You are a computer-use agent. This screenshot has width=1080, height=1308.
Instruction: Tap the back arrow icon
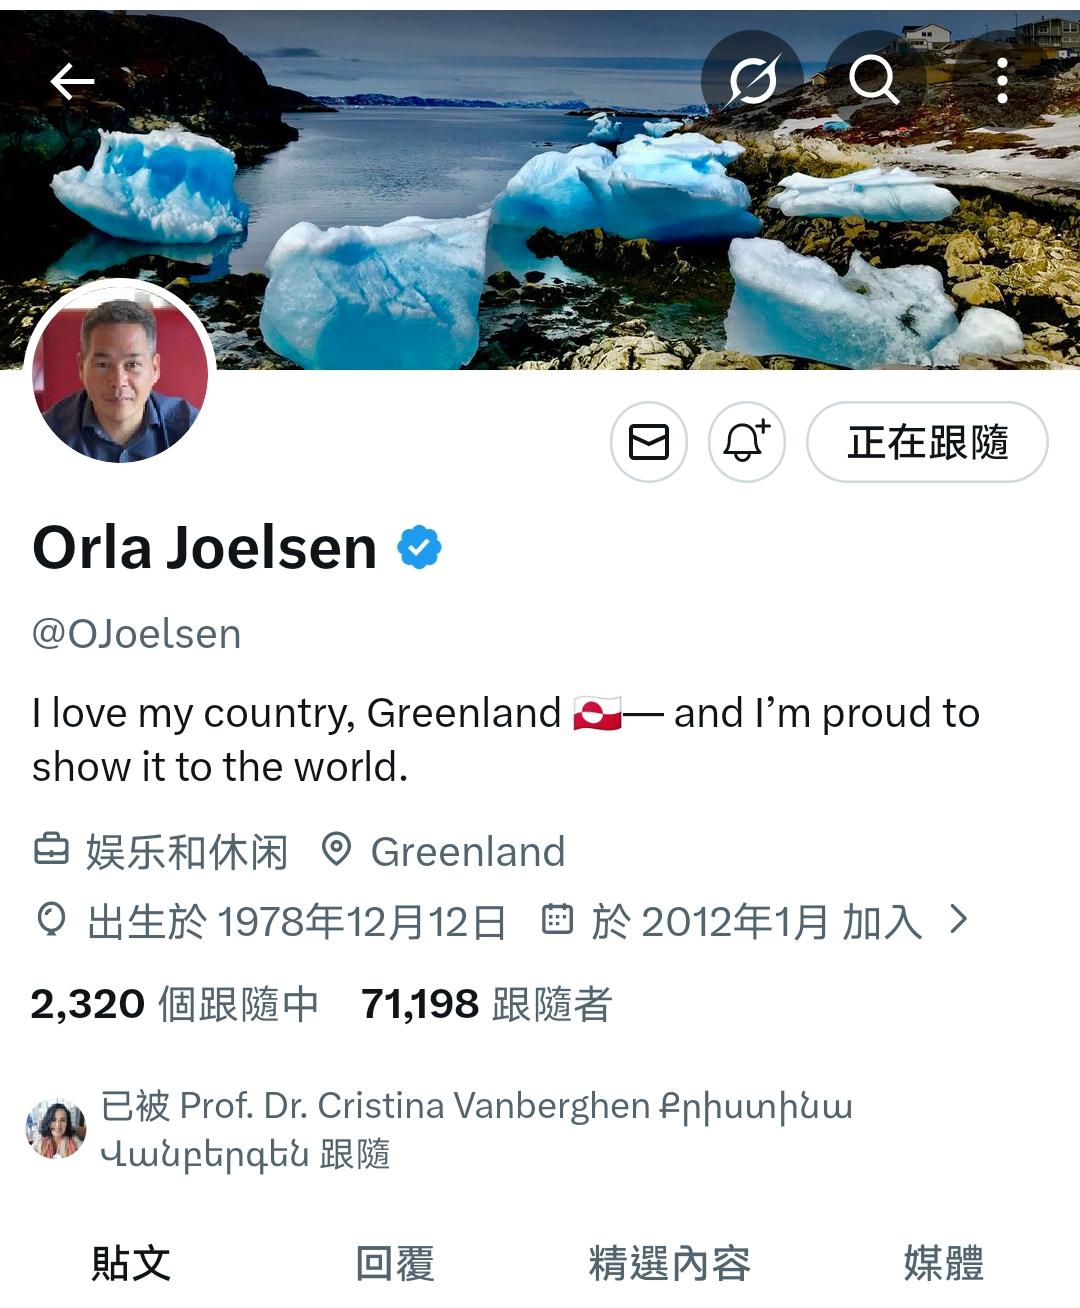72,82
